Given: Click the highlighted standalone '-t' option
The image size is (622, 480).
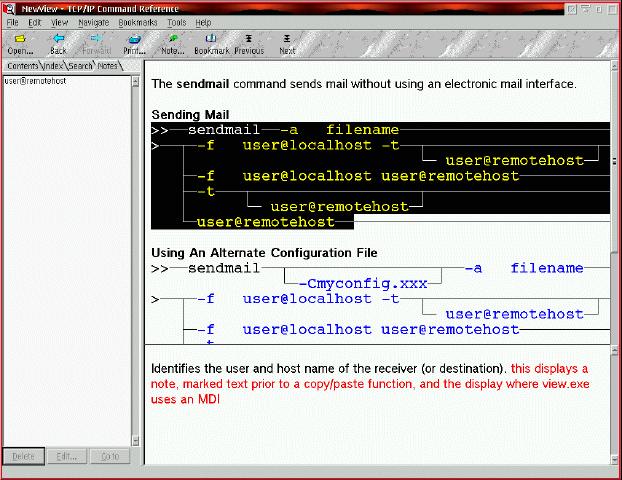Looking at the screenshot, I should pyautogui.click(x=206, y=192).
